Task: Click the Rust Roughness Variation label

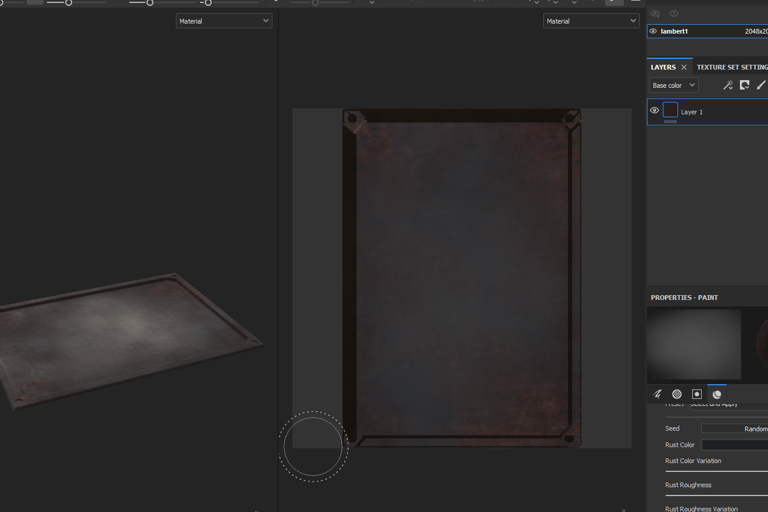Action: click(x=701, y=509)
